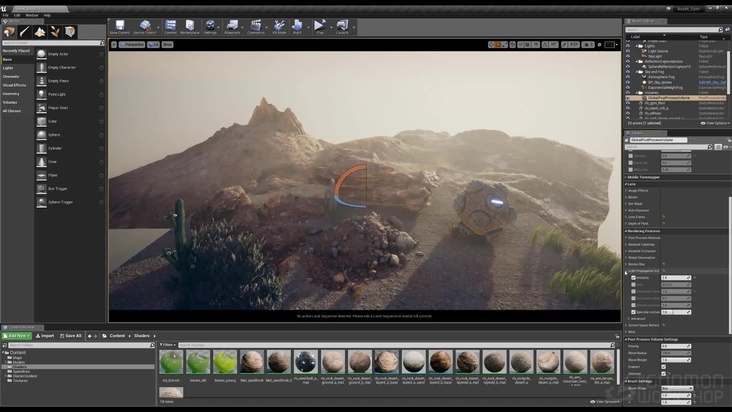Viewport: 732px width, 412px height.
Task: Click the Blueprints toolbar icon
Action: pos(233,26)
